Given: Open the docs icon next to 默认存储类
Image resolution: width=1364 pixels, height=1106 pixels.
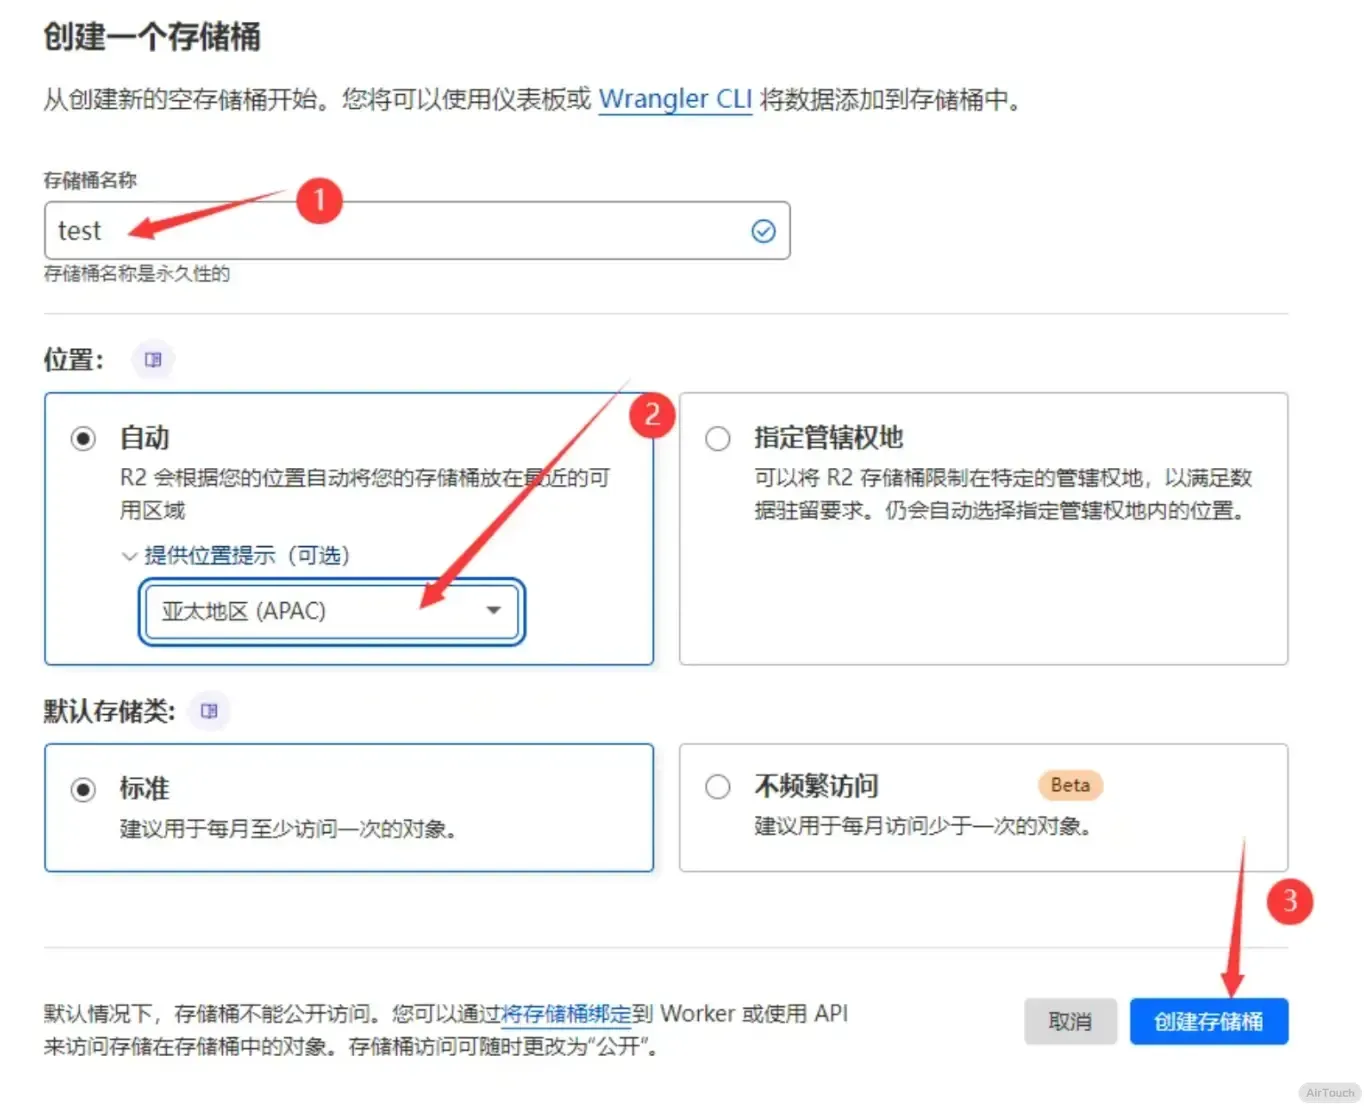Looking at the screenshot, I should [209, 711].
